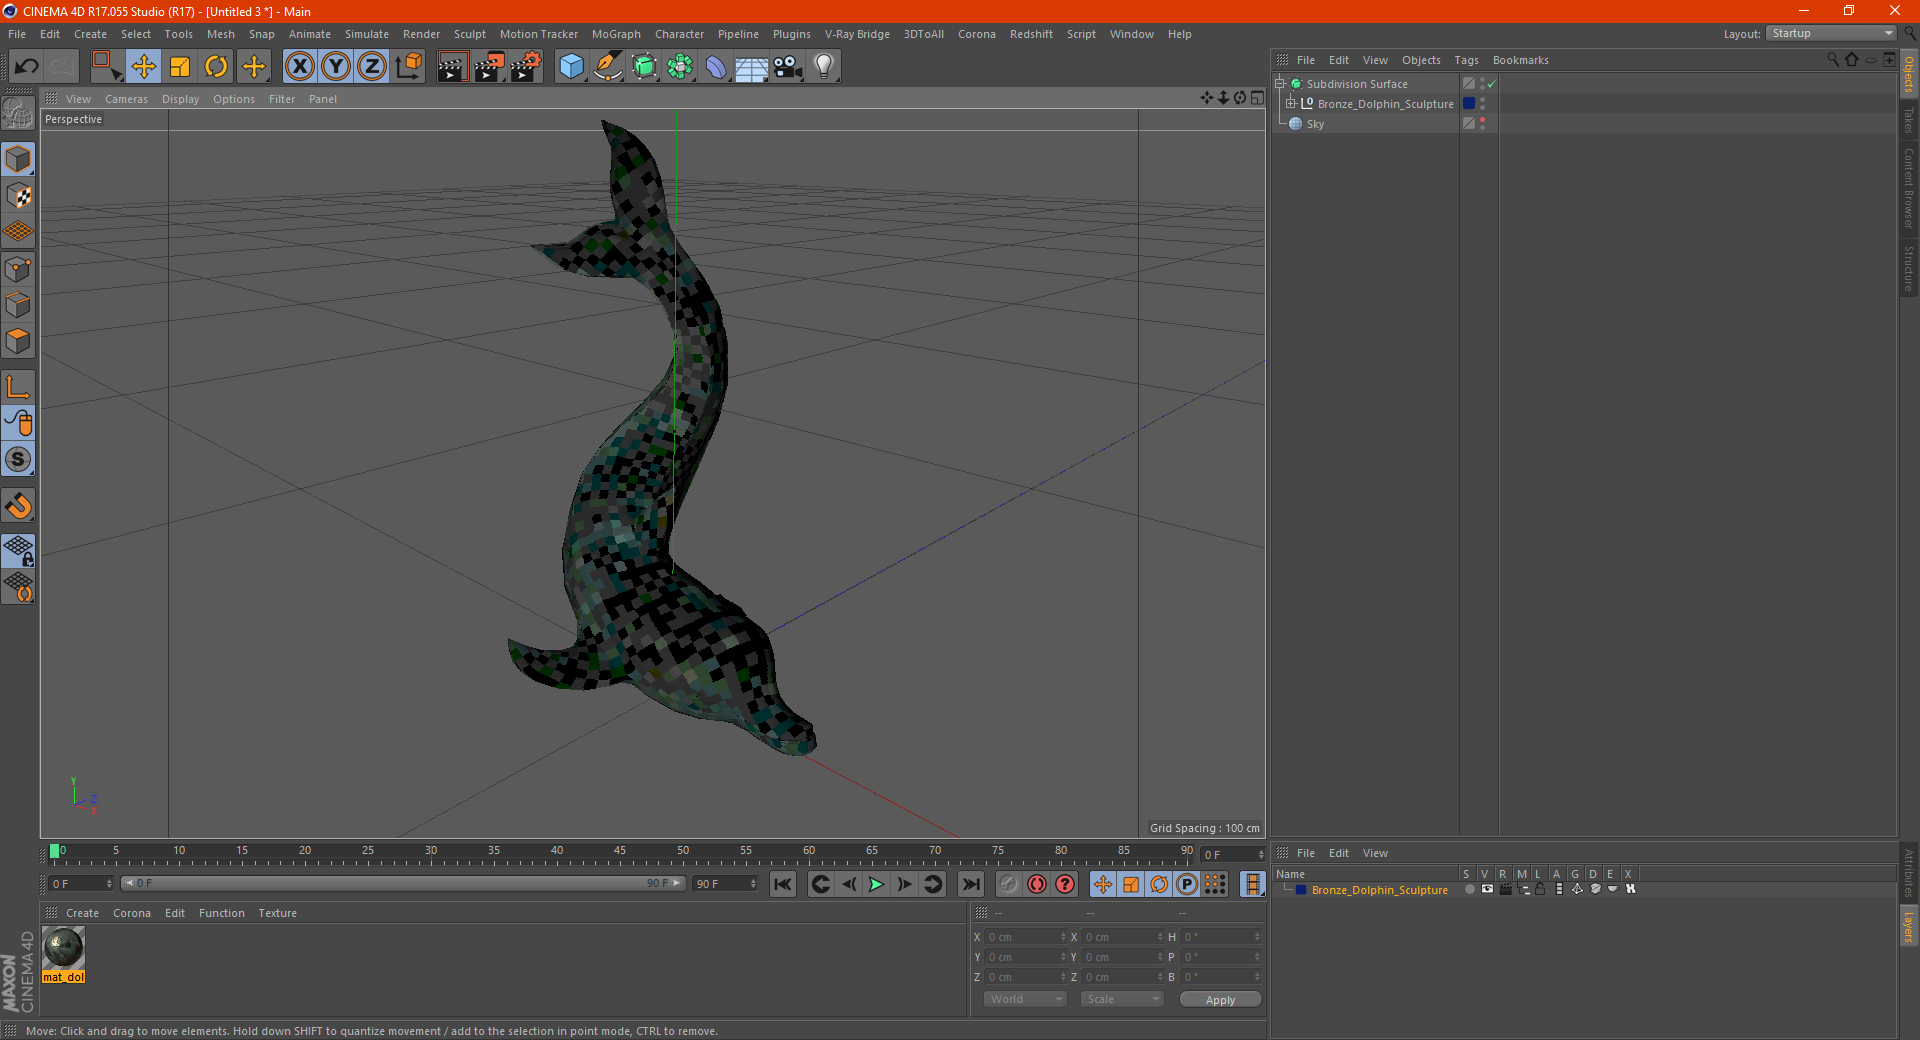Go to the start of animation
Screen dimensions: 1920x1040
click(x=783, y=884)
